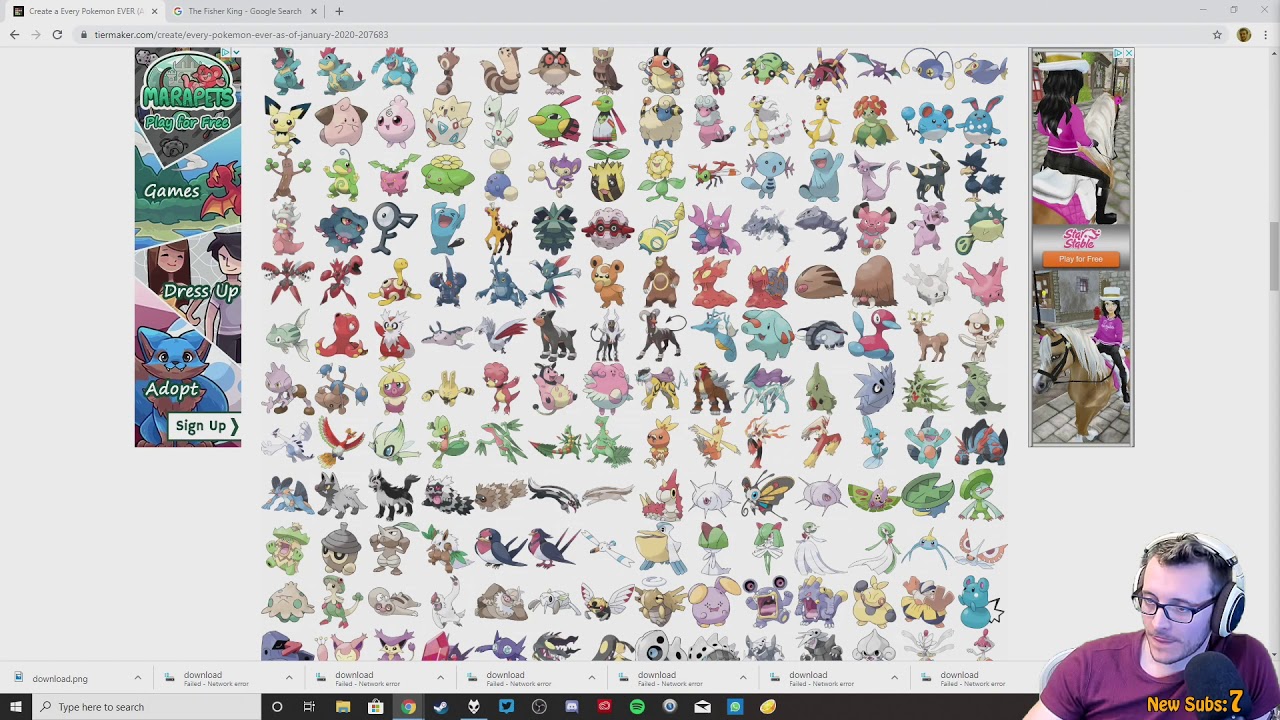Click the Marapets Sign Up button
The image size is (1280, 720).
pyautogui.click(x=206, y=426)
